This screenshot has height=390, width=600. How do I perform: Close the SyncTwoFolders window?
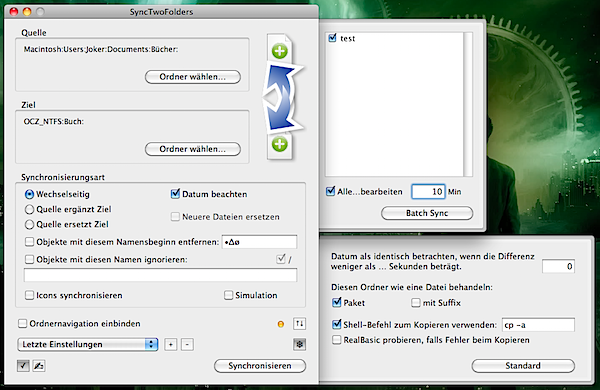pyautogui.click(x=14, y=11)
